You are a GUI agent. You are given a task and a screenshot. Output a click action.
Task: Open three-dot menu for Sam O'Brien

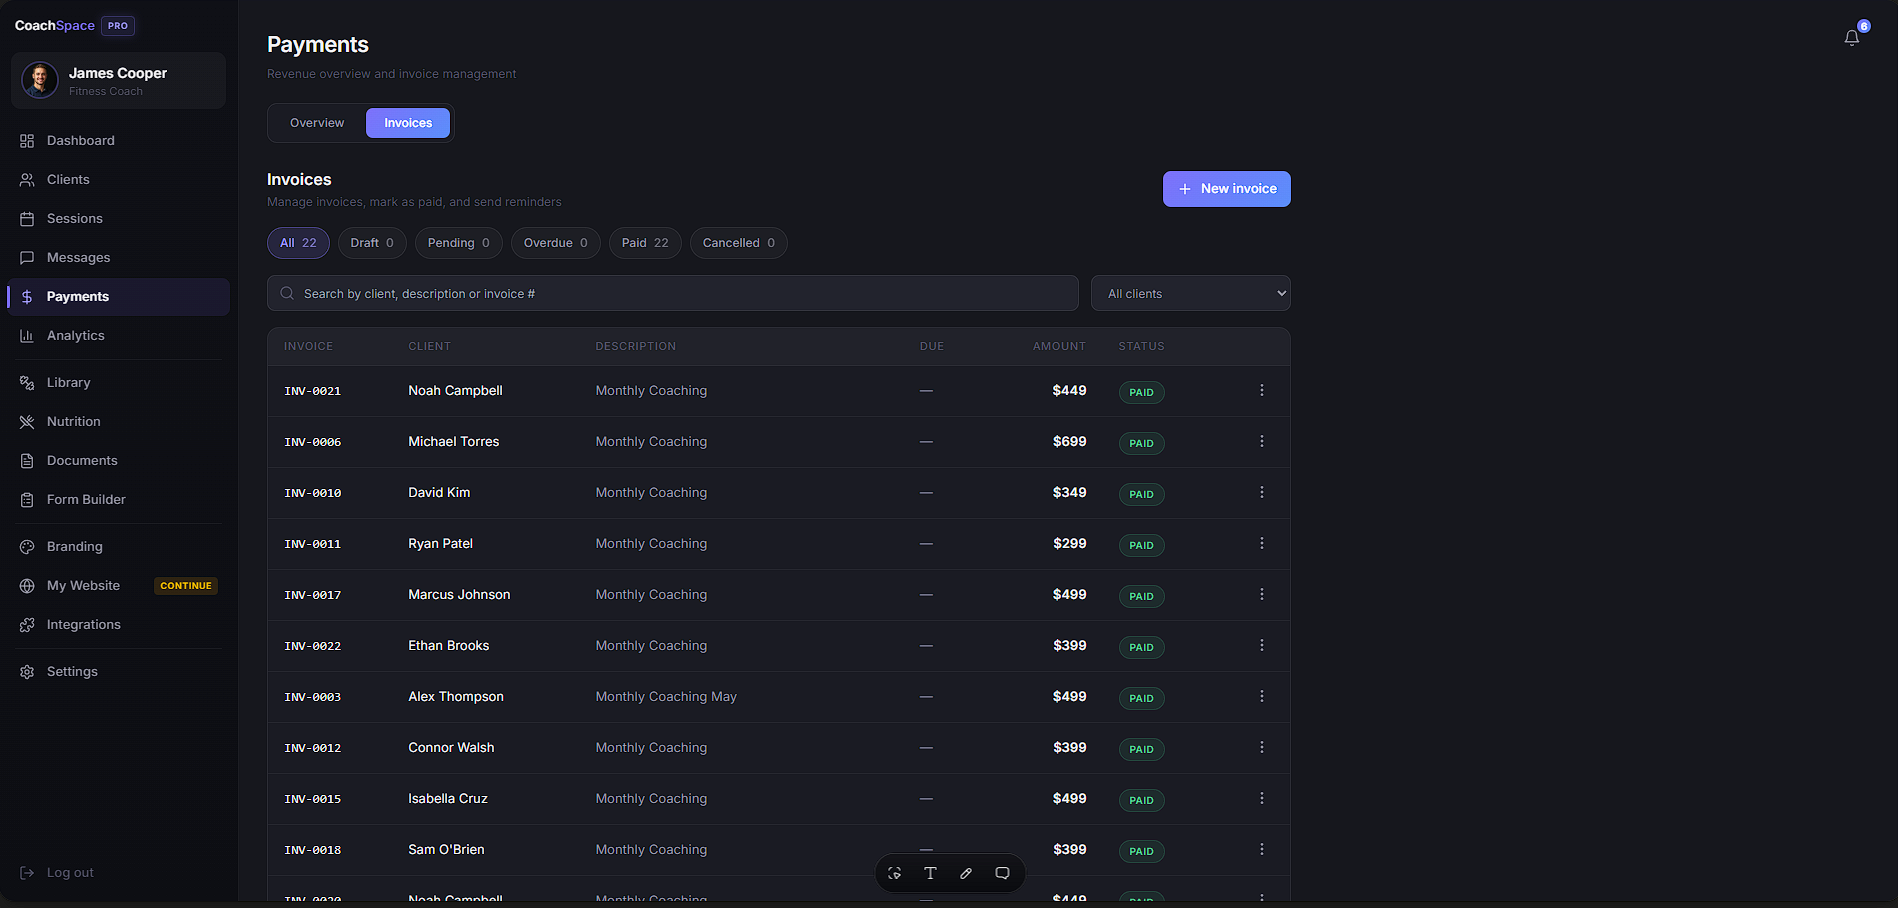pos(1262,849)
